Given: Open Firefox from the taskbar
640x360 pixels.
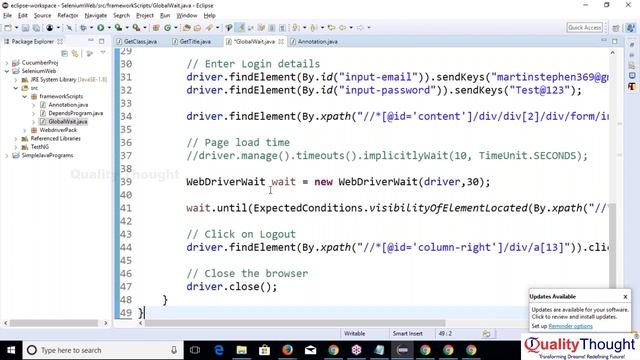Looking at the screenshot, I should coord(287,350).
